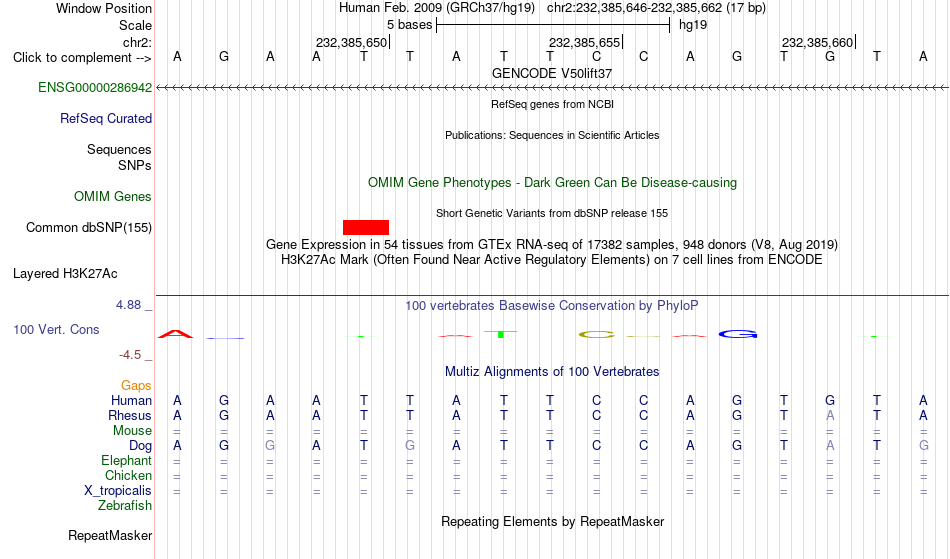Open the 100 Vert. Cons track label
This screenshot has height=559, width=950.
[56, 329]
